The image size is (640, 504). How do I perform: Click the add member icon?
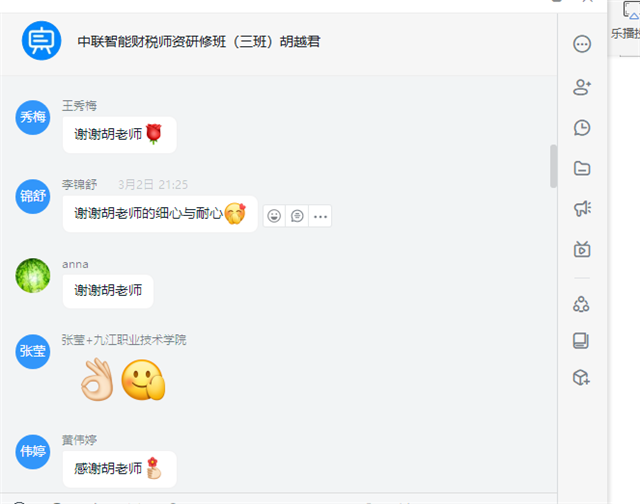[582, 87]
